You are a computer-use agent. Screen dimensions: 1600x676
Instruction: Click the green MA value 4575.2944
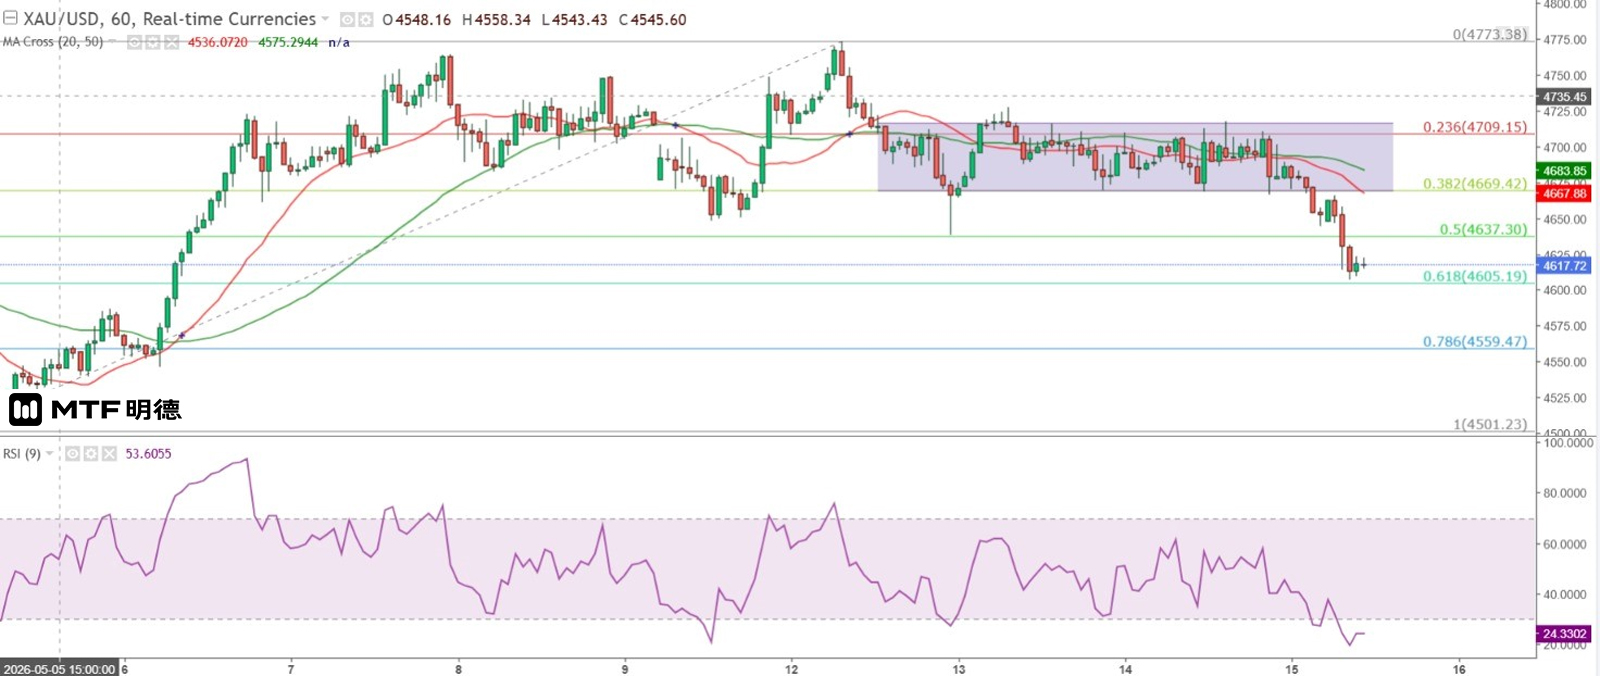click(288, 42)
